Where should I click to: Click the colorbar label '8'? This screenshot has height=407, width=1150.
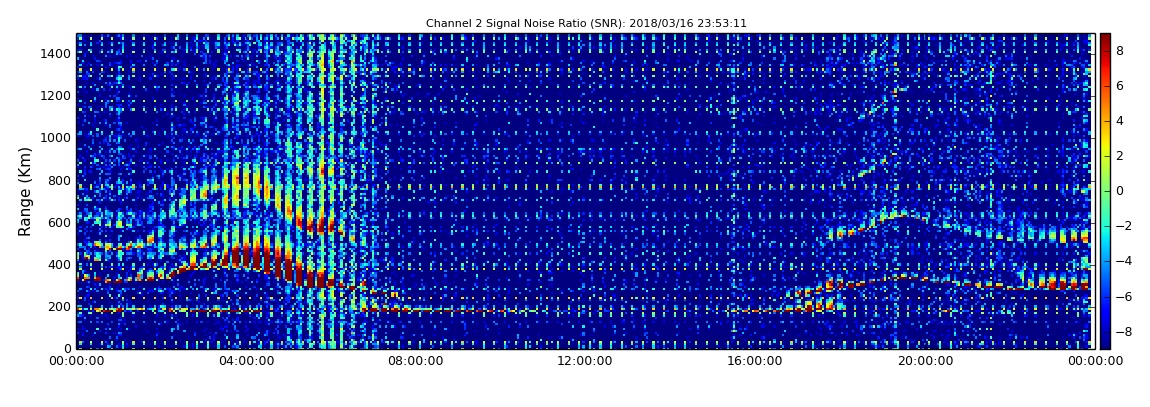pyautogui.click(x=1120, y=51)
